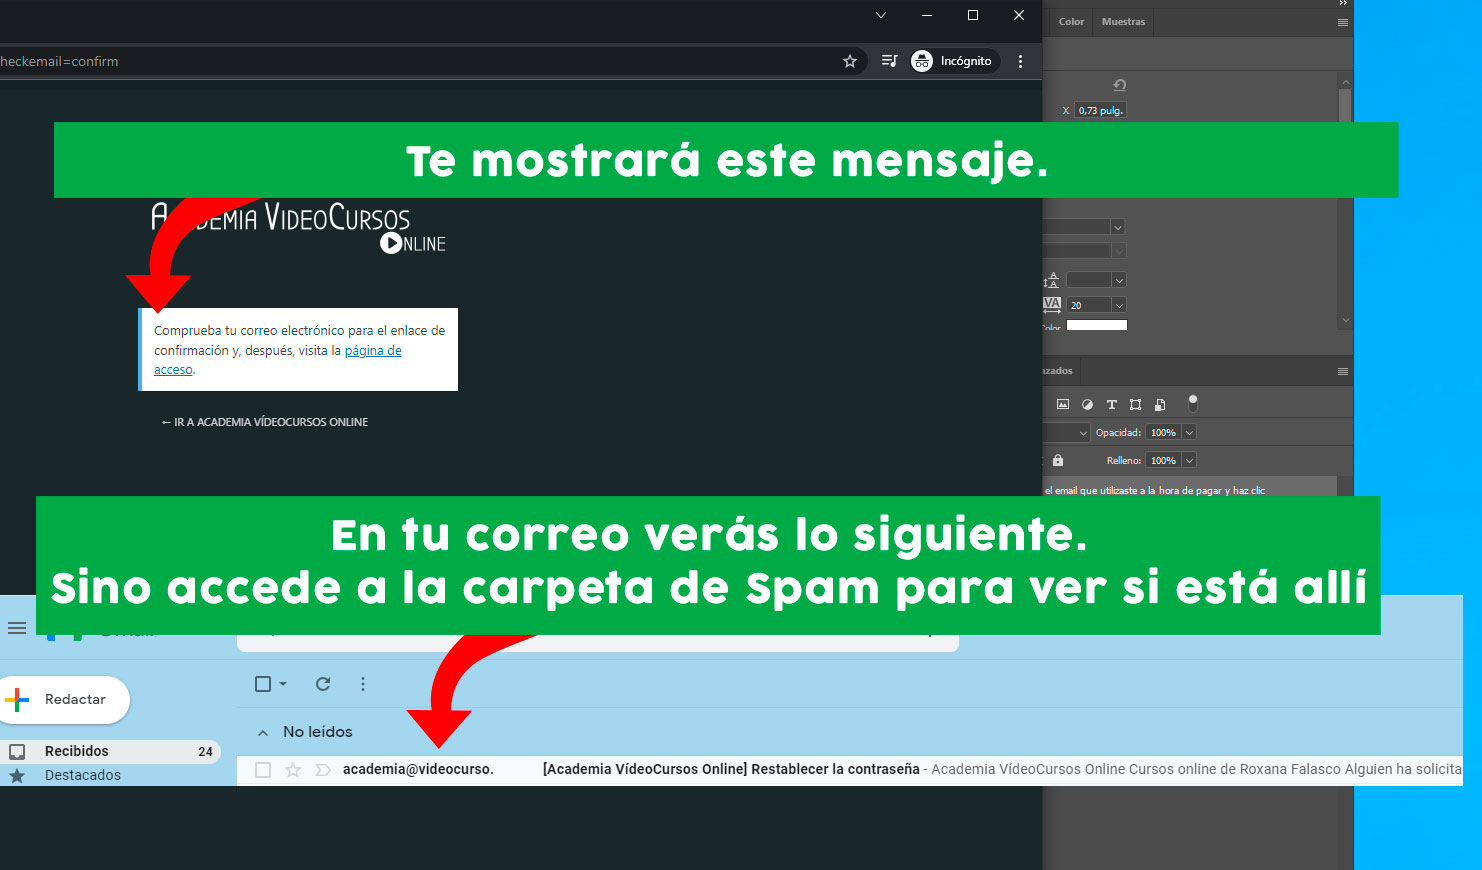
Task: Open the tab search chevron in Chrome title bar
Action: 880,15
